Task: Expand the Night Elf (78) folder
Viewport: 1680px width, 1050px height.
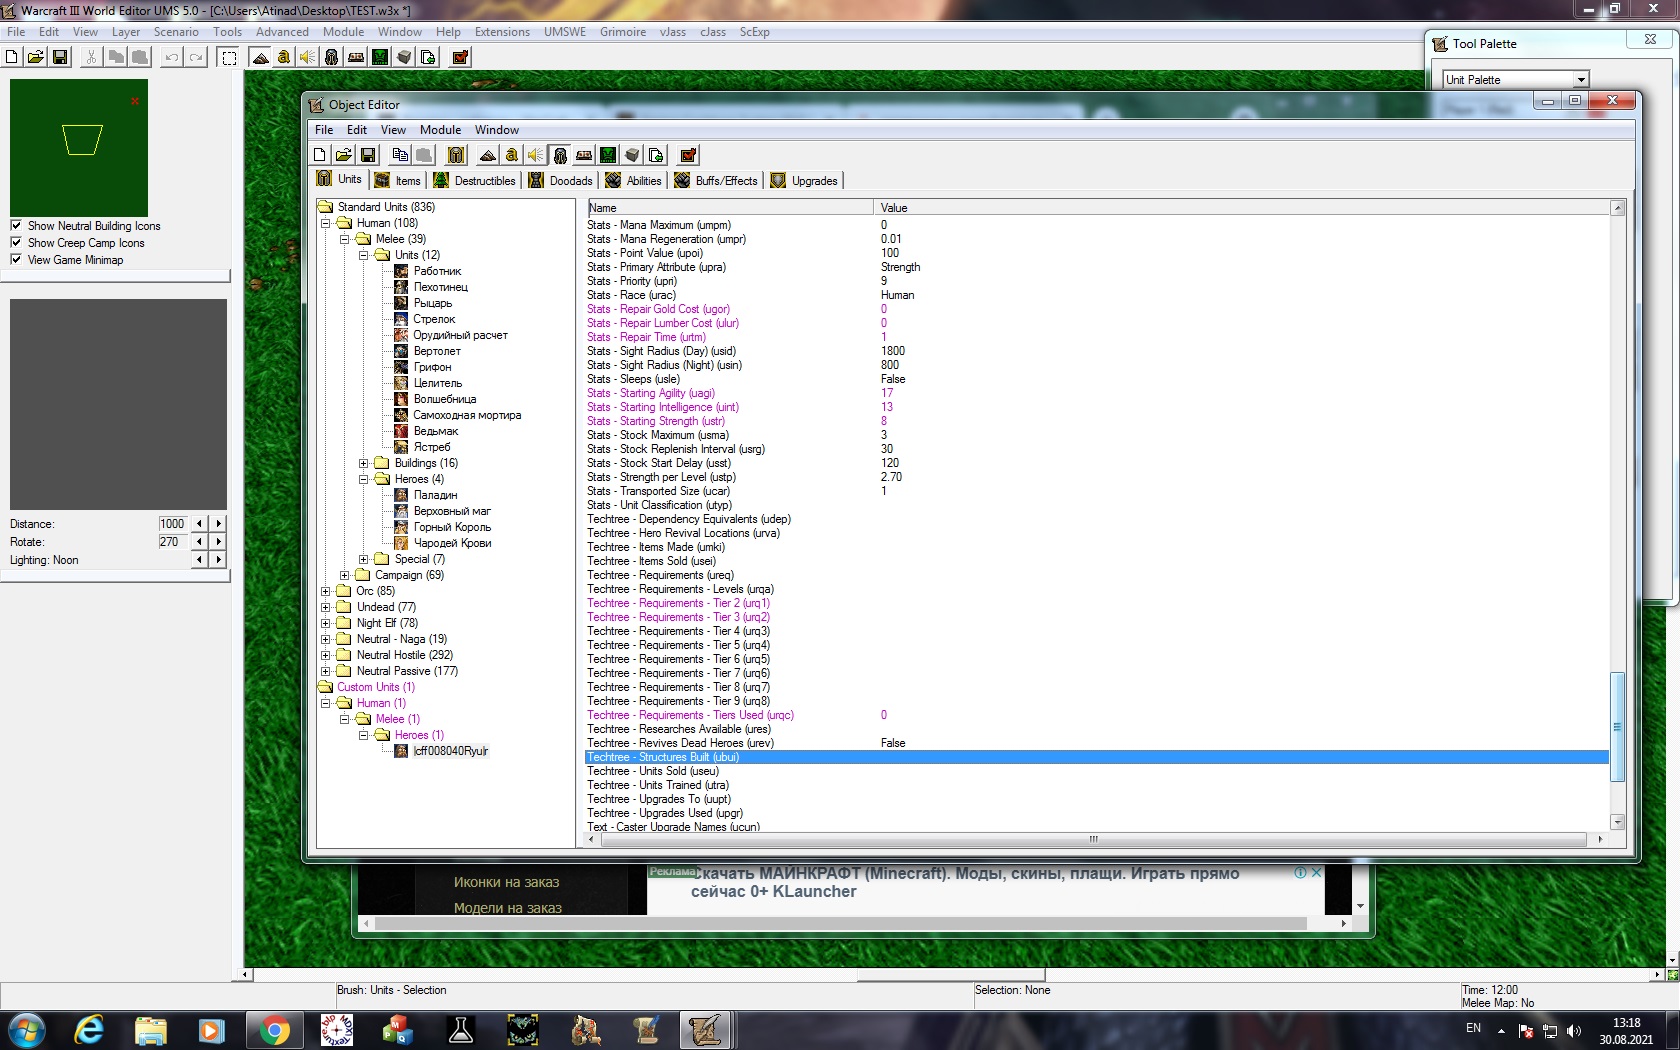Action: click(x=325, y=623)
